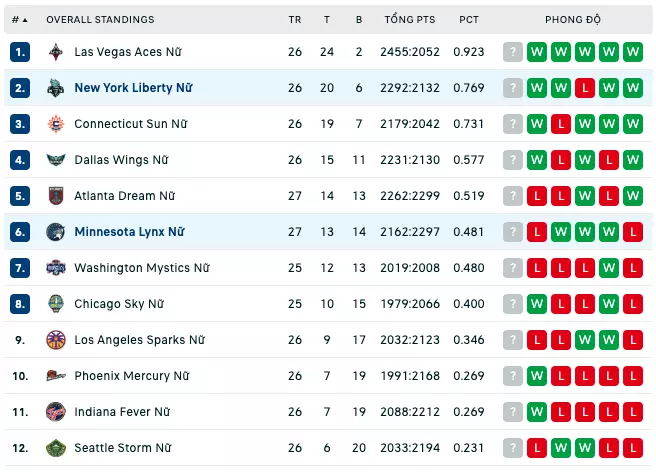Open the Las Vegas Aces Nữ team page

(x=128, y=52)
